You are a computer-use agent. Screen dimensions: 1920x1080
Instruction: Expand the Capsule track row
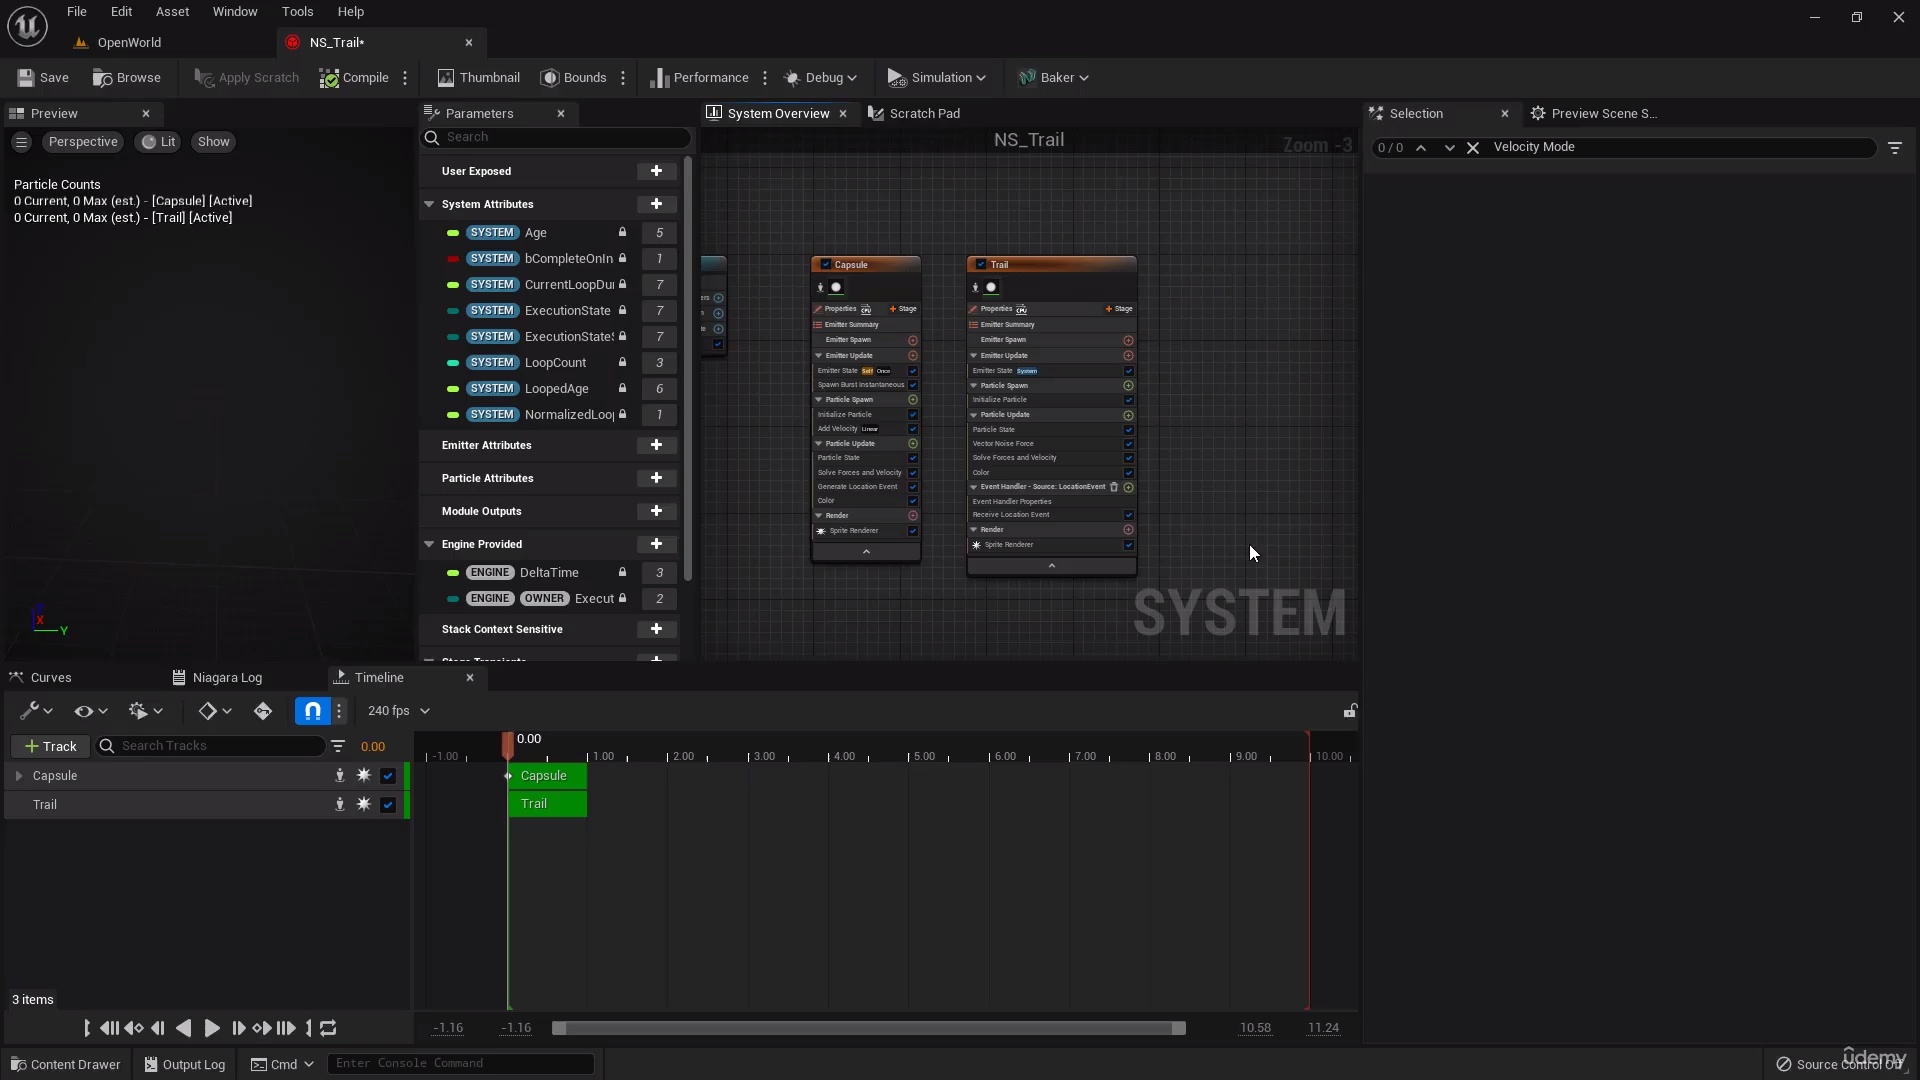coord(20,775)
